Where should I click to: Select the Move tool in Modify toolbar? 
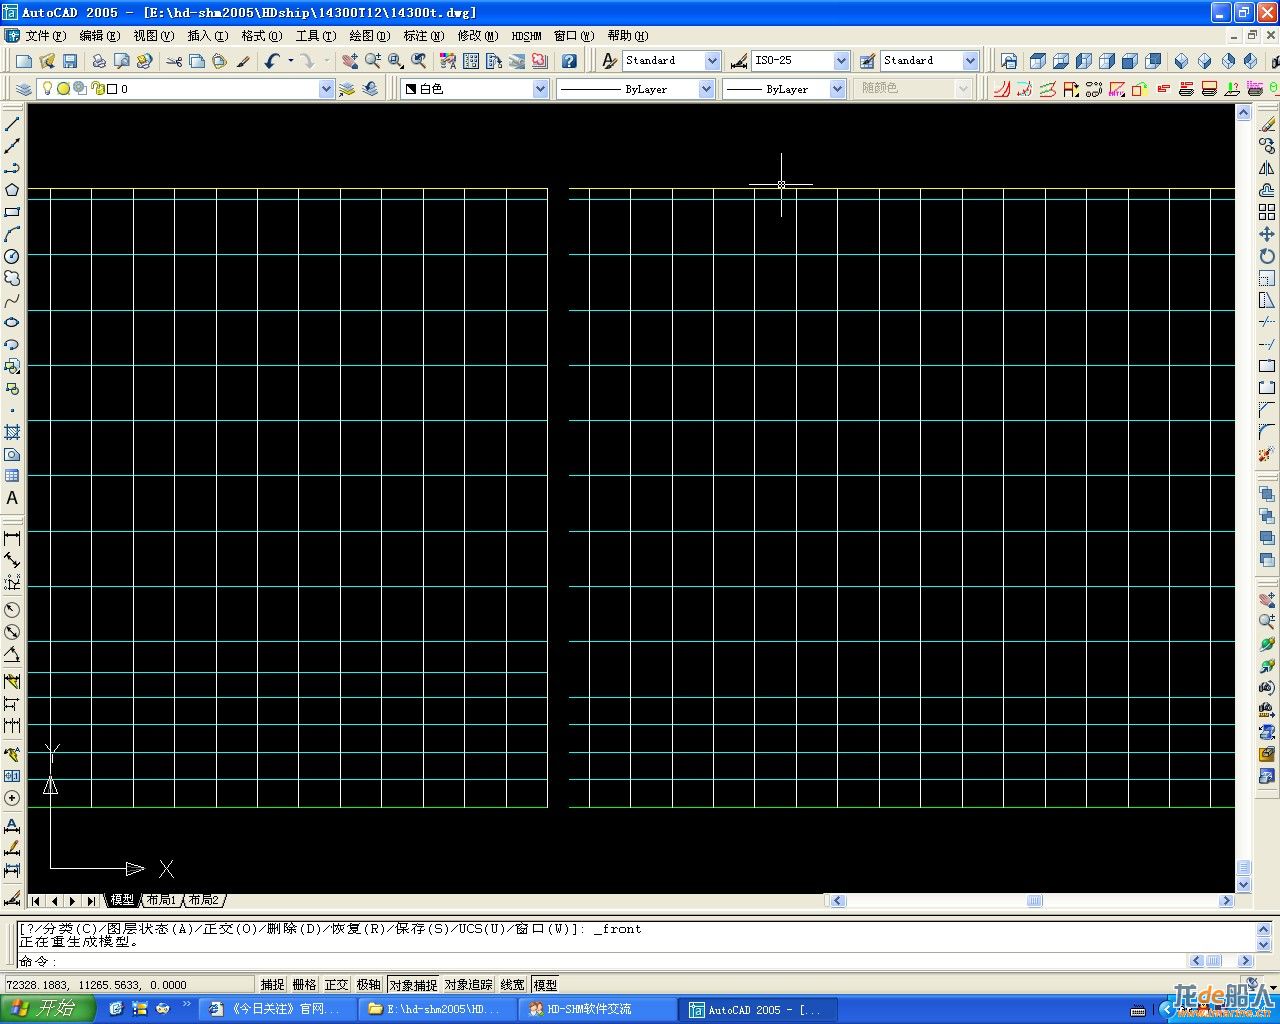1267,234
